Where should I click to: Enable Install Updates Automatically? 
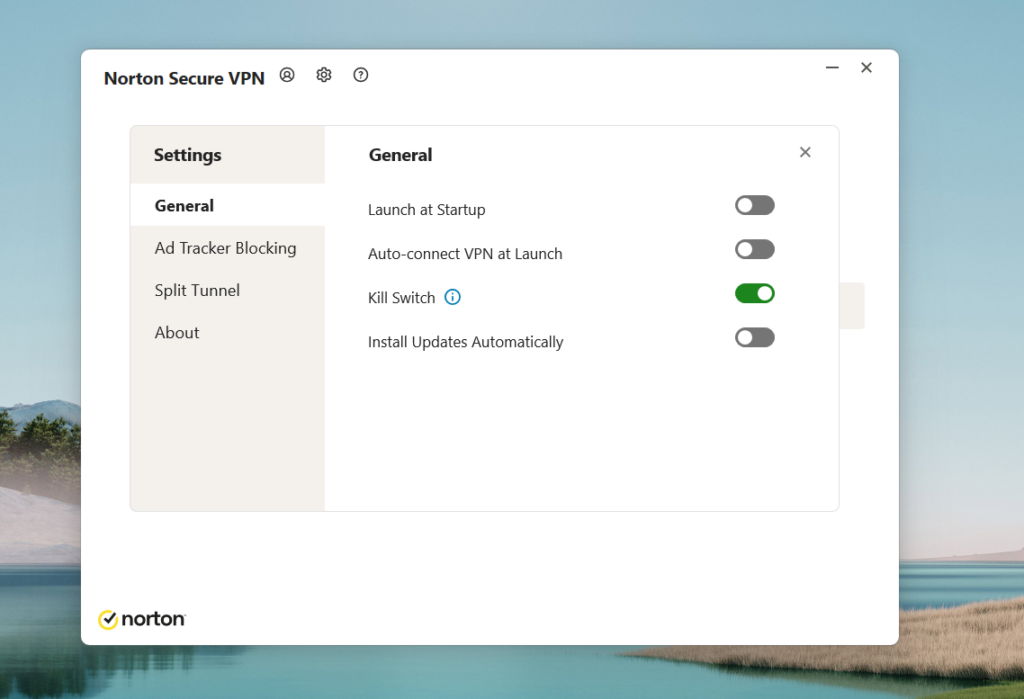tap(754, 337)
